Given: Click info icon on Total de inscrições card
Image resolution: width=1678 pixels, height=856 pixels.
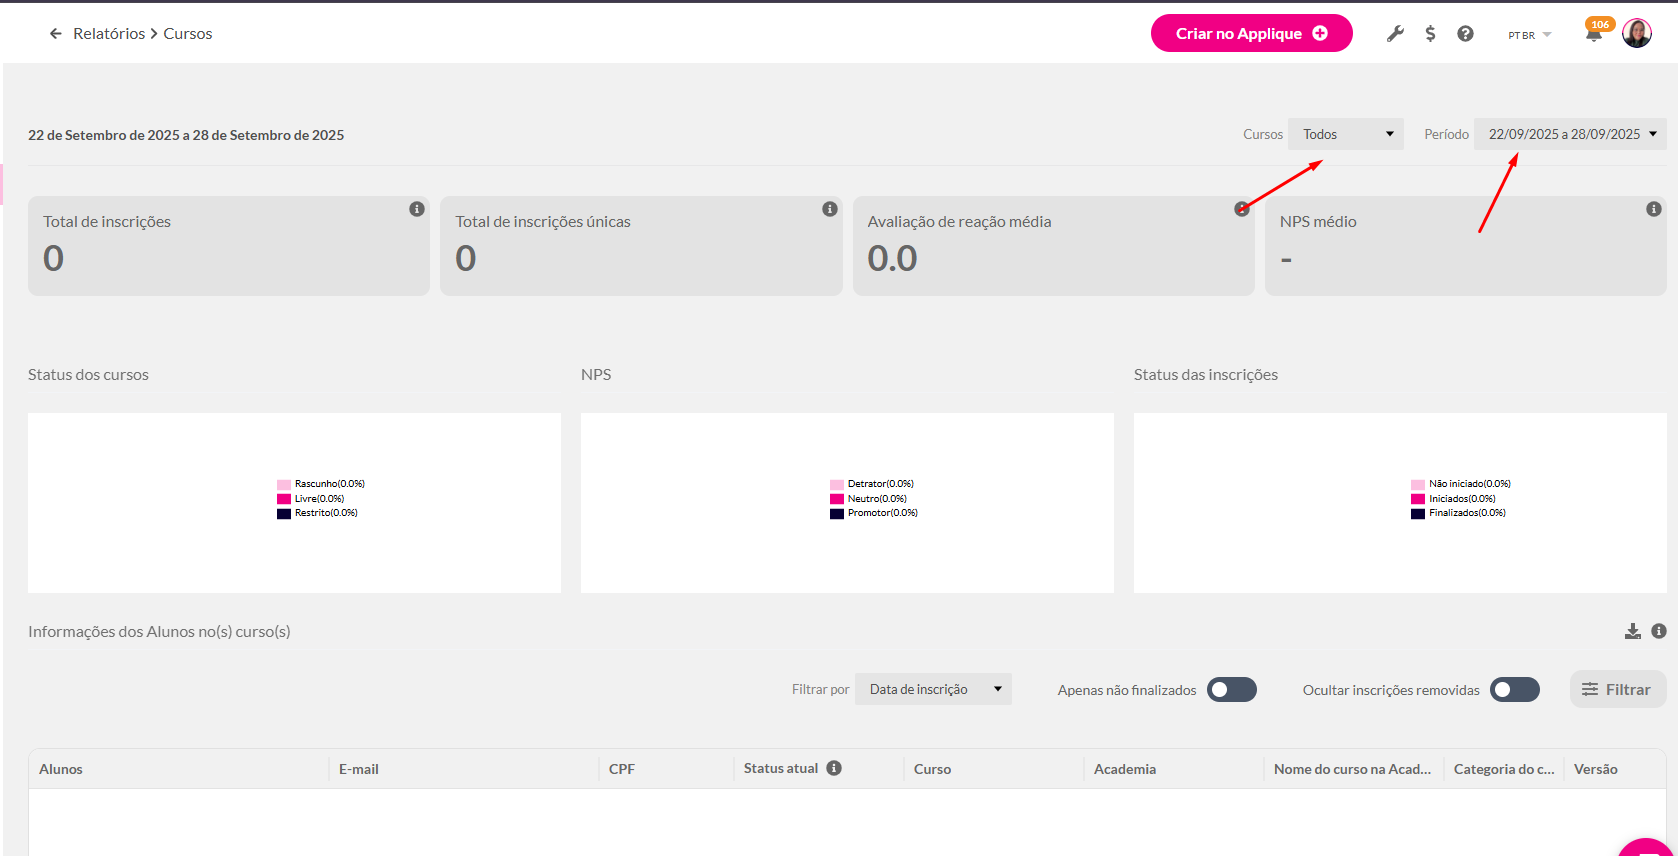Looking at the screenshot, I should coord(417,209).
